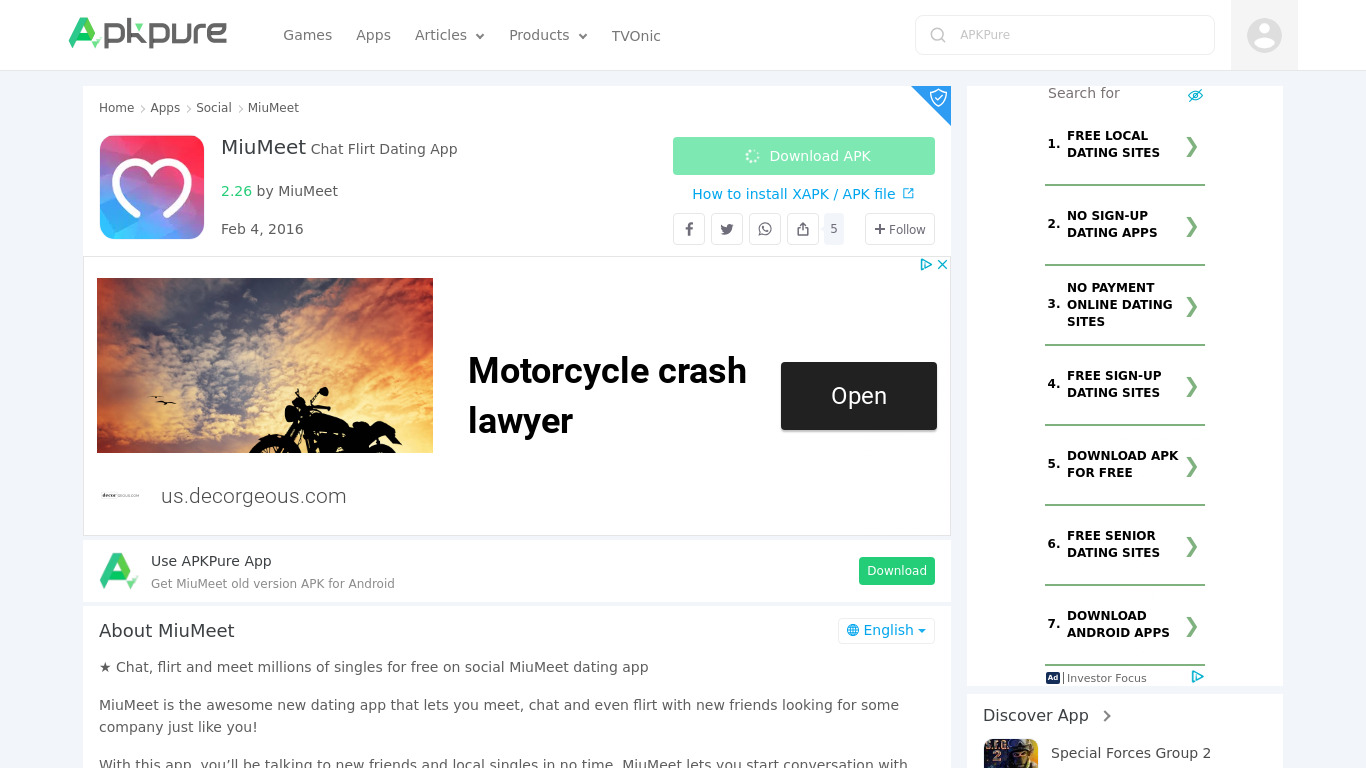1366x768 pixels.
Task: Share MiuMeet via WhatsApp
Action: tap(765, 229)
